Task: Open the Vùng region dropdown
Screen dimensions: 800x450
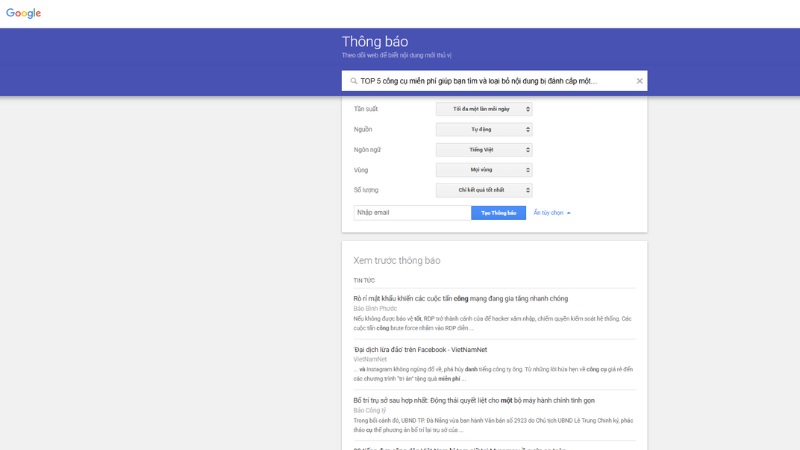Action: click(x=484, y=170)
